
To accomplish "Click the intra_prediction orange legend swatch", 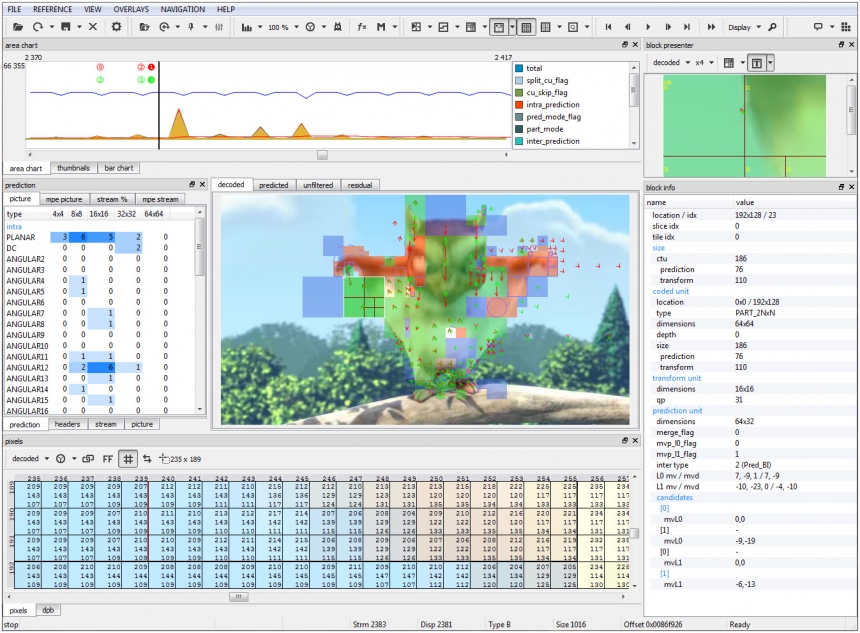I will coord(518,104).
